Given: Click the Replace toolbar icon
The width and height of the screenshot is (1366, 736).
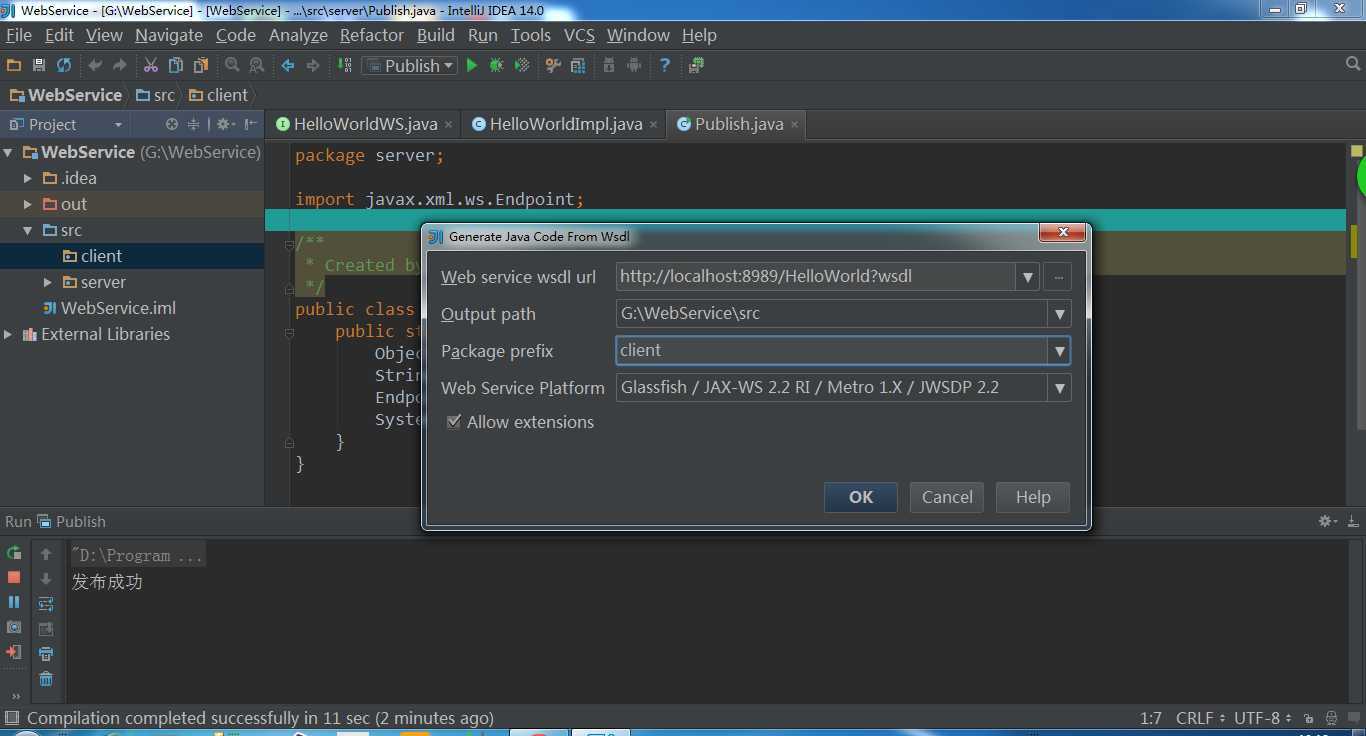Looking at the screenshot, I should (x=257, y=65).
